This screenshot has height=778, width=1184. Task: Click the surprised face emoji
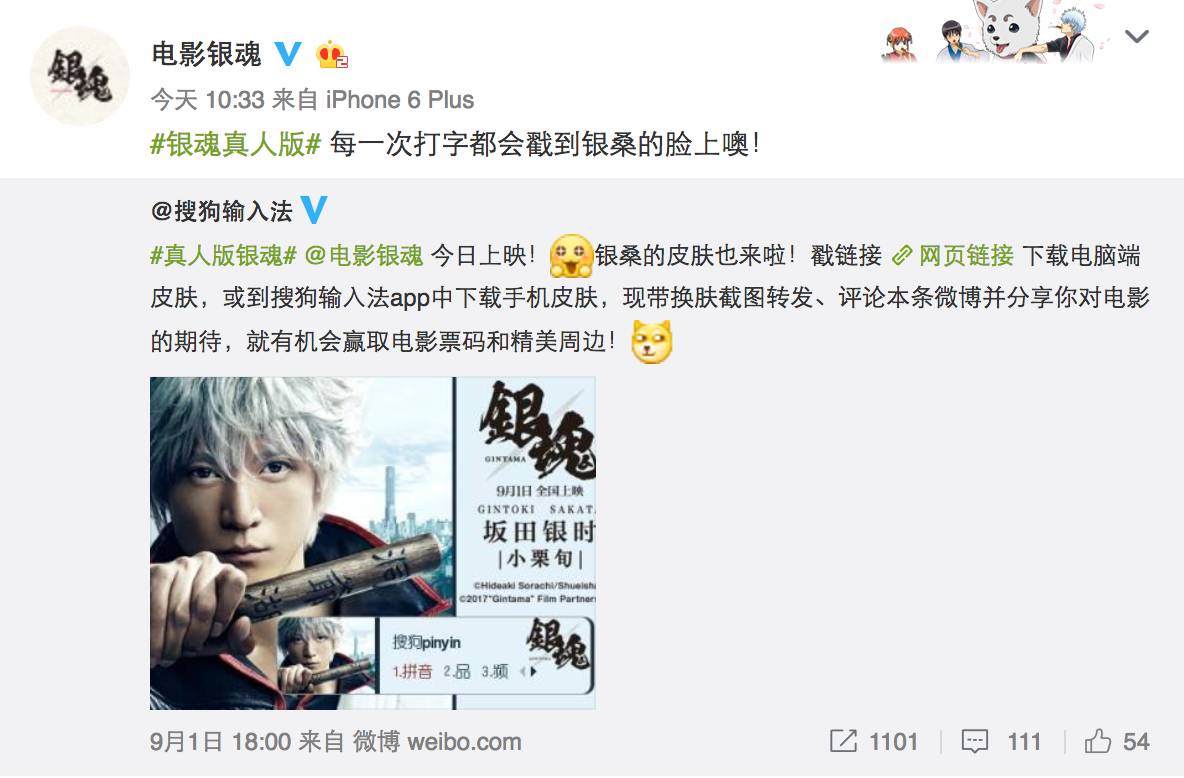pyautogui.click(x=571, y=255)
